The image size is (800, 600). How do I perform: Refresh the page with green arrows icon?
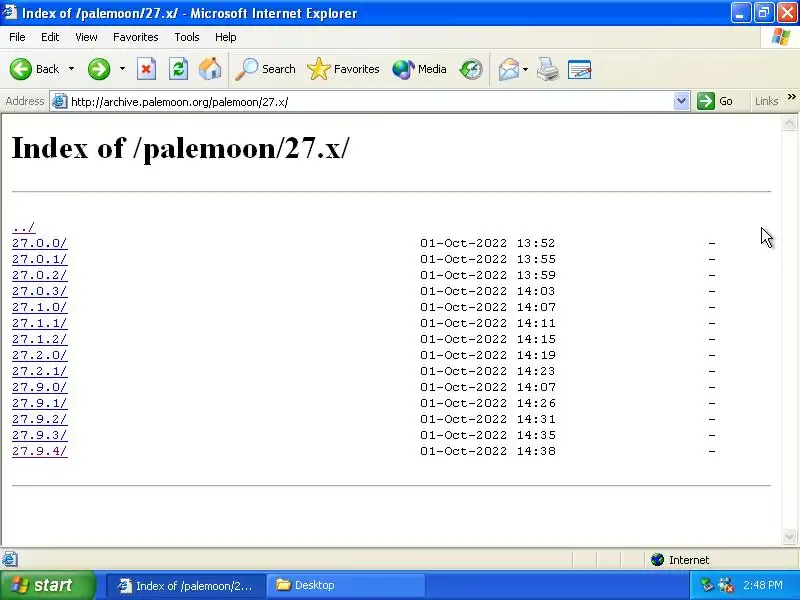pos(179,69)
